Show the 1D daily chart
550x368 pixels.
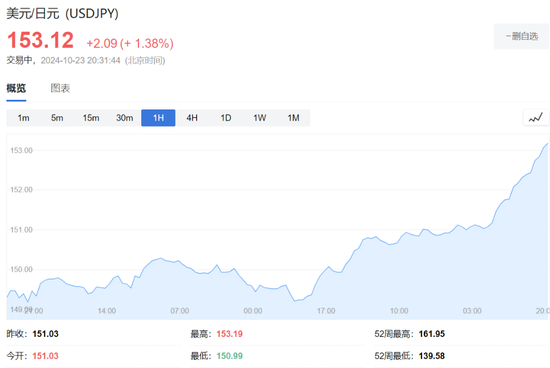[226, 118]
